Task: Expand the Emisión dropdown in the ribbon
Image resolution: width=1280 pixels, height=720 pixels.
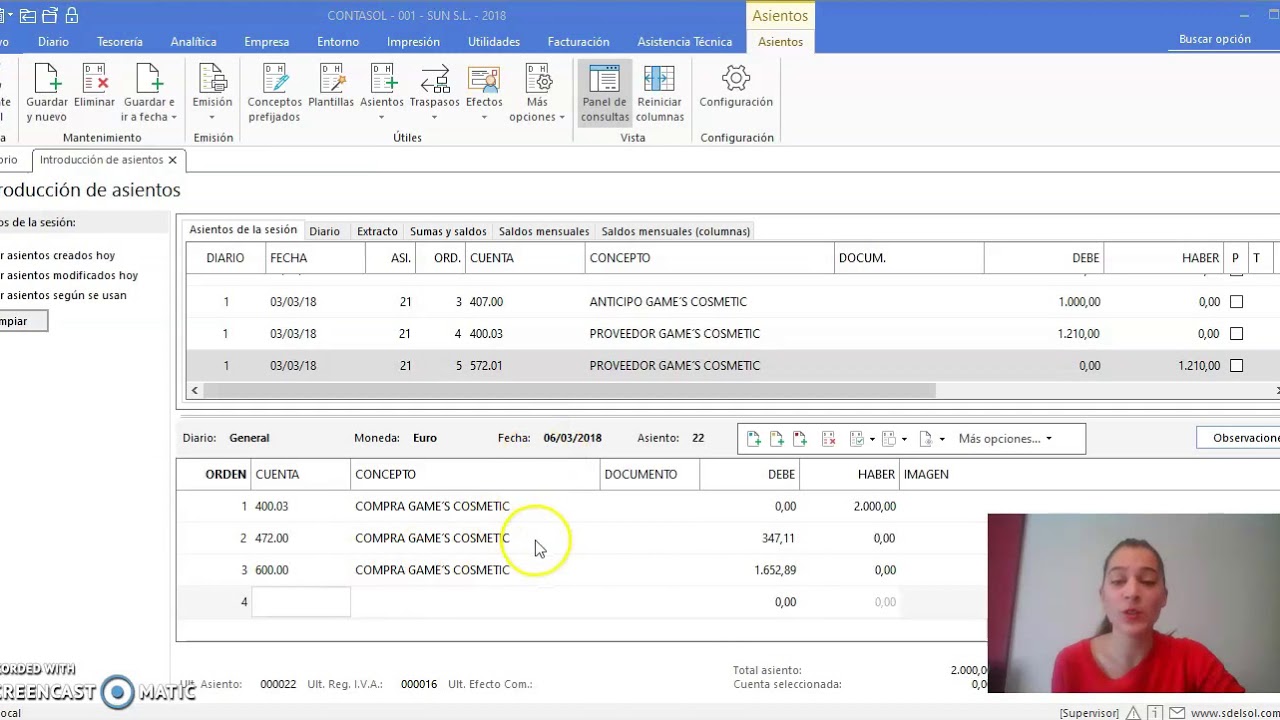Action: click(212, 117)
